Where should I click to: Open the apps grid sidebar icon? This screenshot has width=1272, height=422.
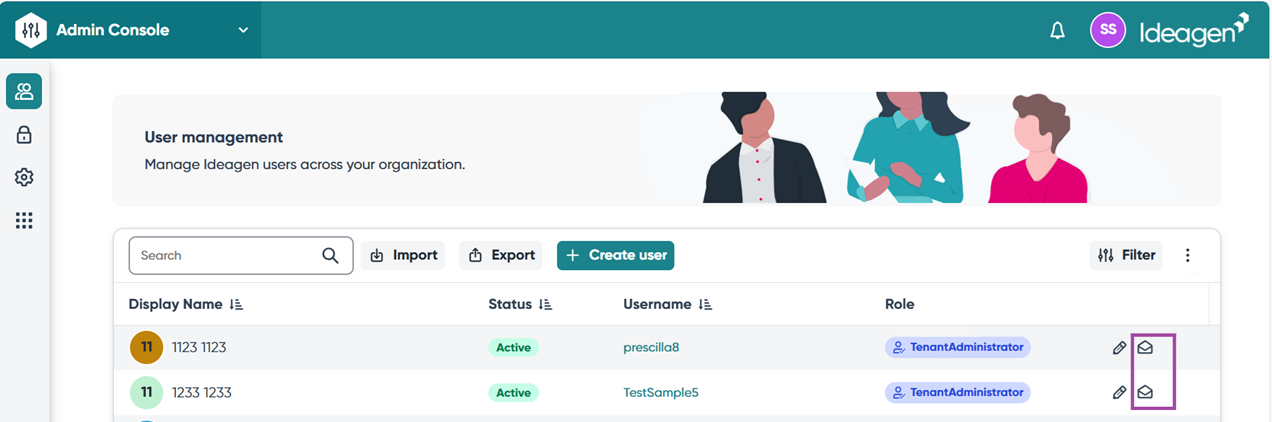pos(24,220)
